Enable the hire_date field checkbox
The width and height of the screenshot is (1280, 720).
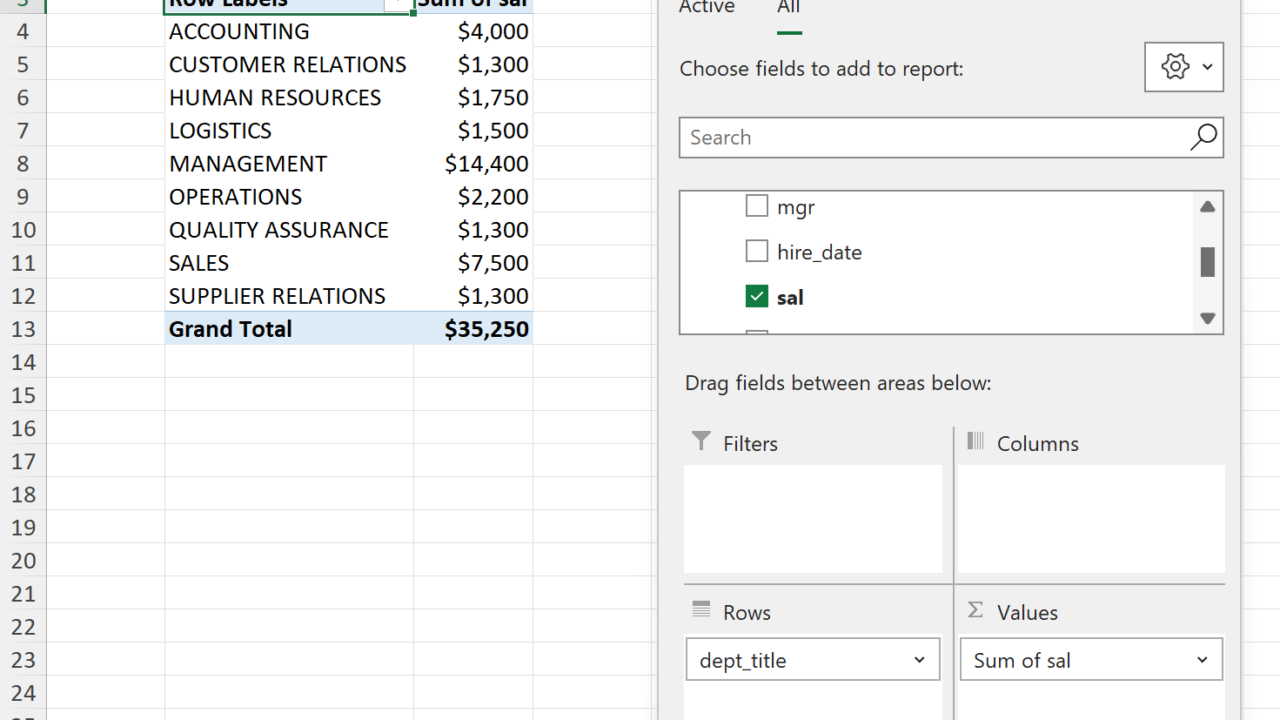coord(757,251)
